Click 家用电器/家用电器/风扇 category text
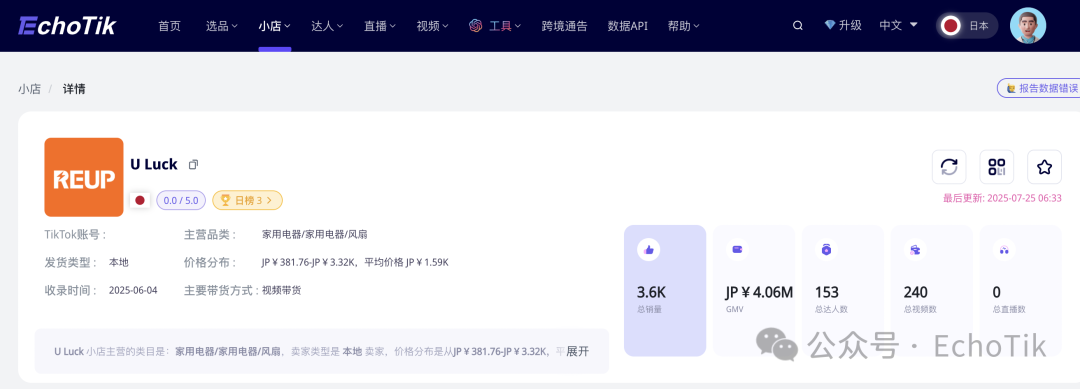This screenshot has width=1080, height=389. coord(315,235)
